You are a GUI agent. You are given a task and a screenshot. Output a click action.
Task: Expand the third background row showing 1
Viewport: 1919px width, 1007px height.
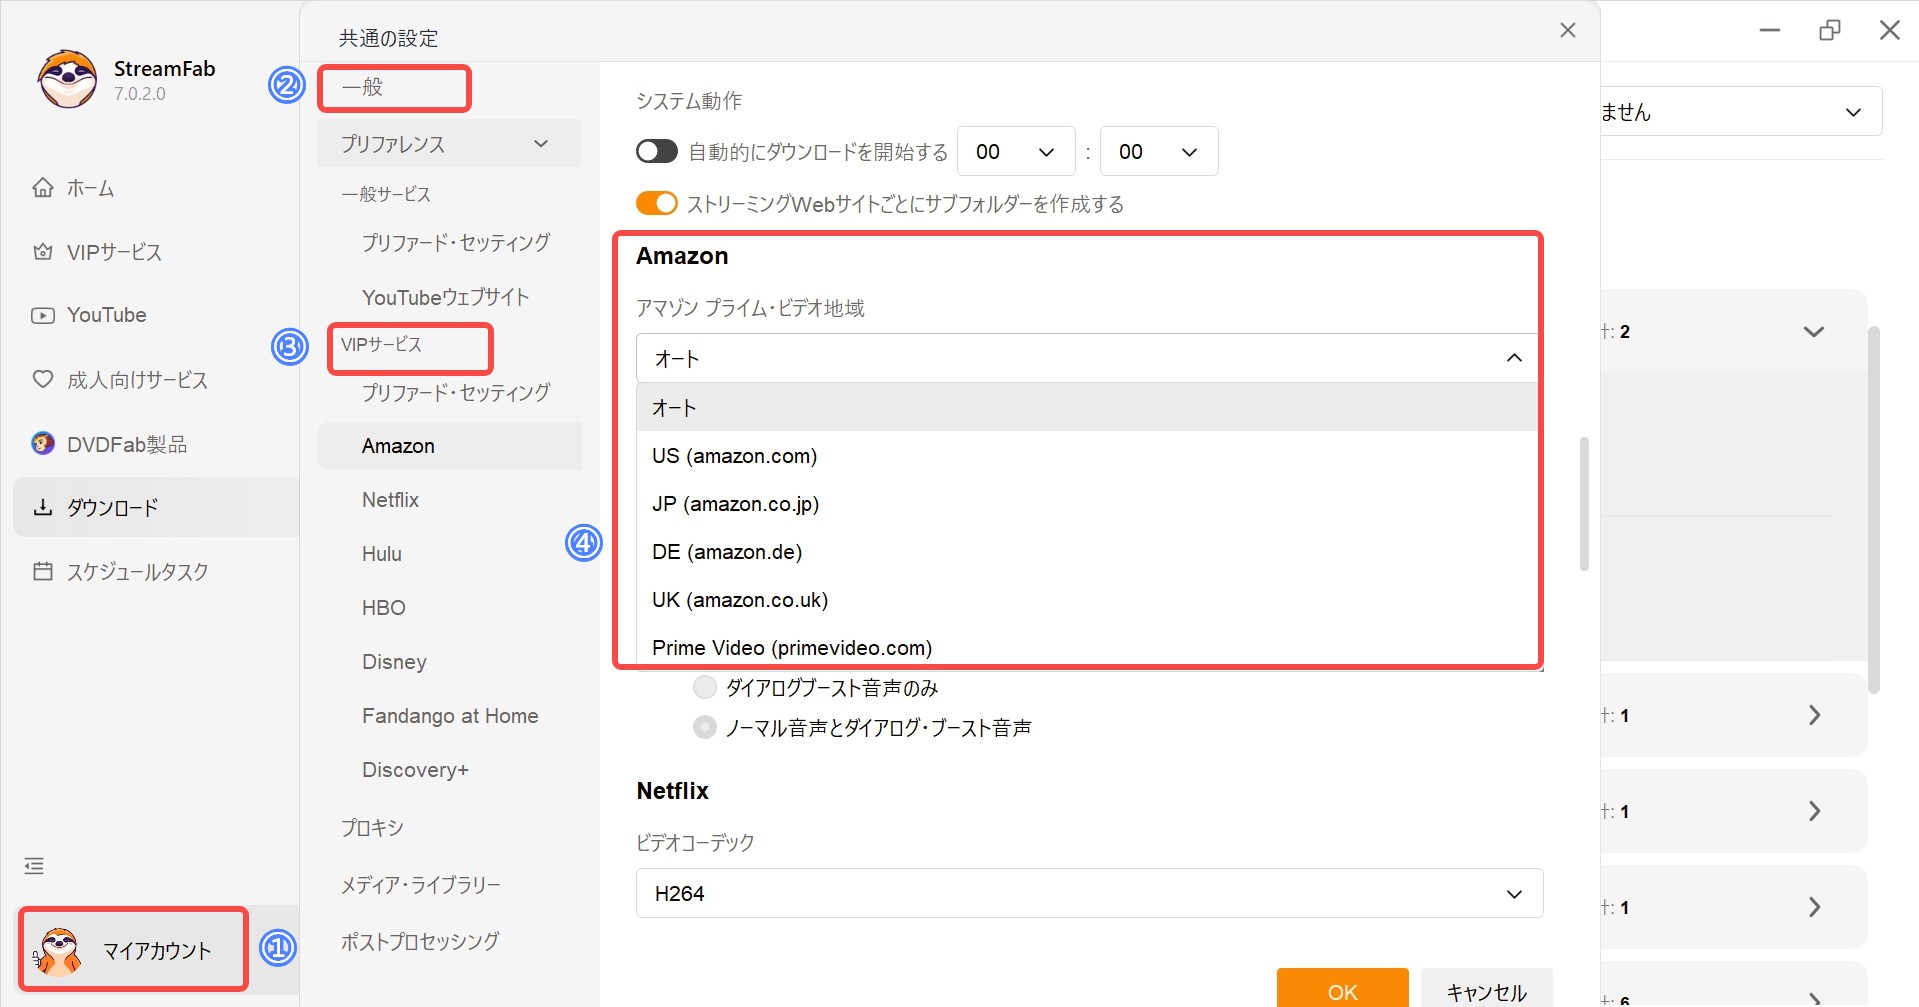(x=1814, y=907)
